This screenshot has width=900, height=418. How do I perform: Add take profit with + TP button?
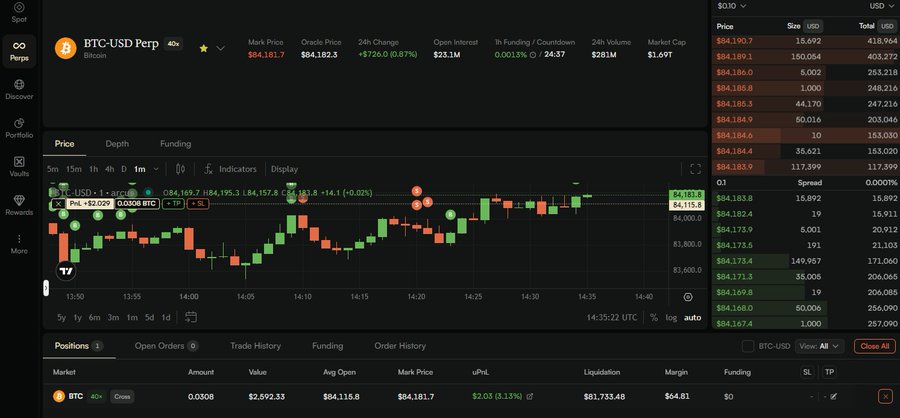(173, 203)
